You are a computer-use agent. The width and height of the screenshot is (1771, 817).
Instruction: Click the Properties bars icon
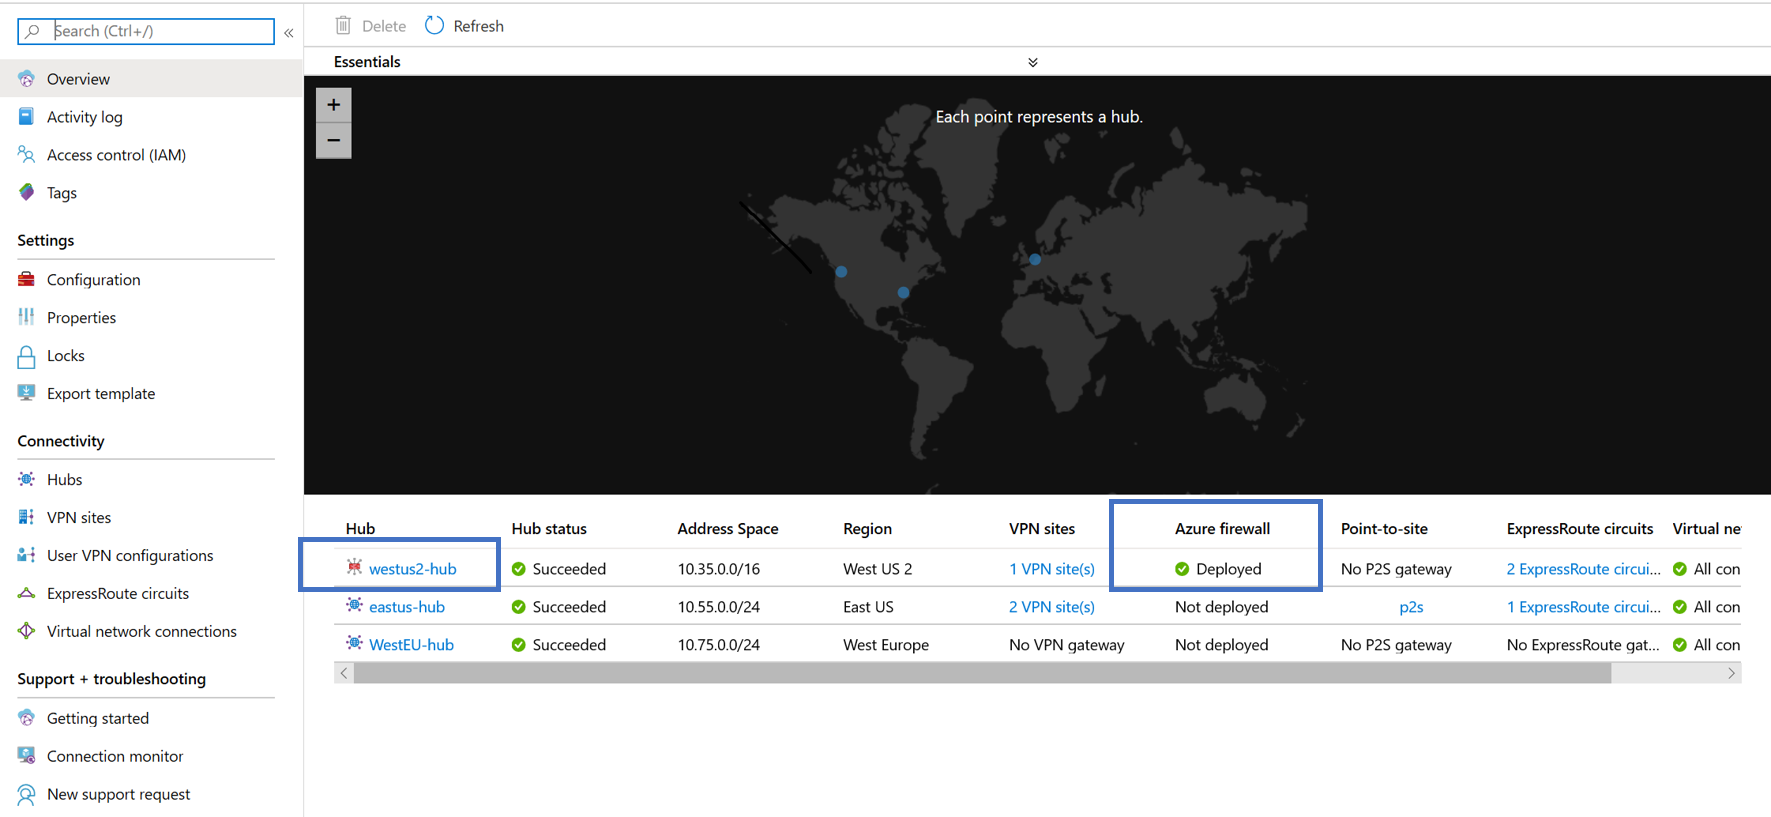click(27, 317)
